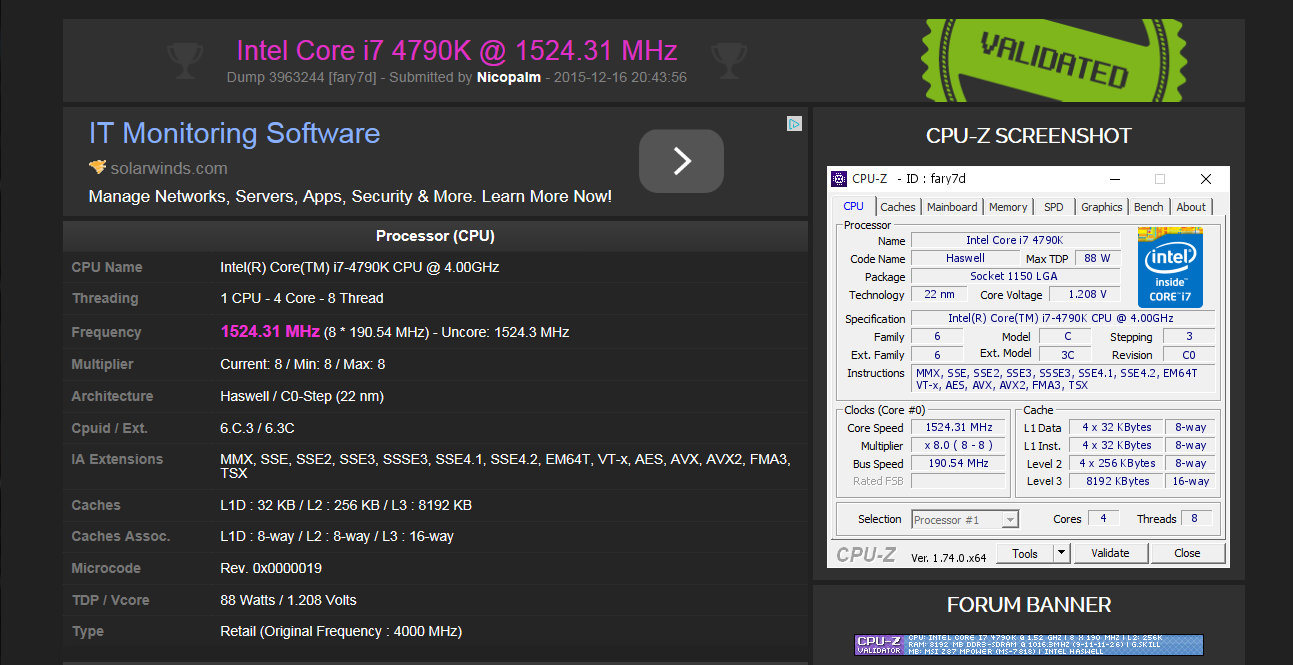
Task: Click the CPU-Z Validator logo in the forum banner
Action: pyautogui.click(x=879, y=645)
